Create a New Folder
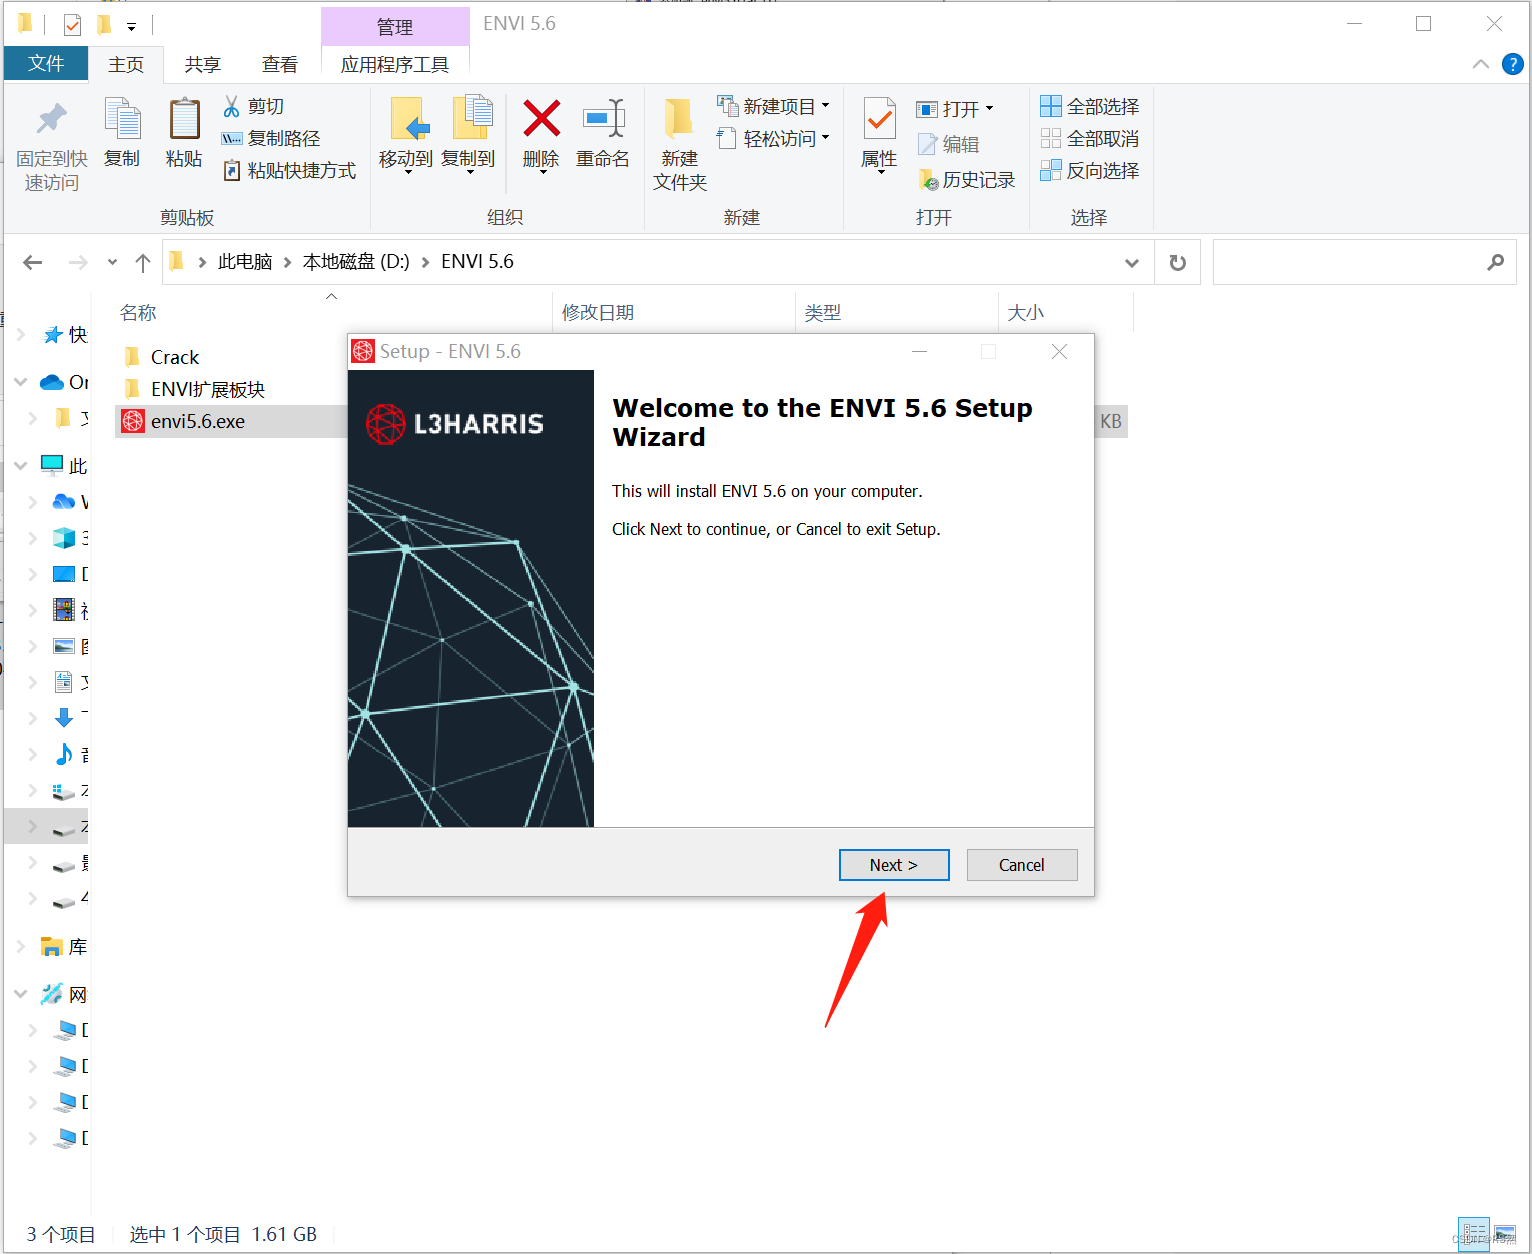The image size is (1532, 1254). 680,145
